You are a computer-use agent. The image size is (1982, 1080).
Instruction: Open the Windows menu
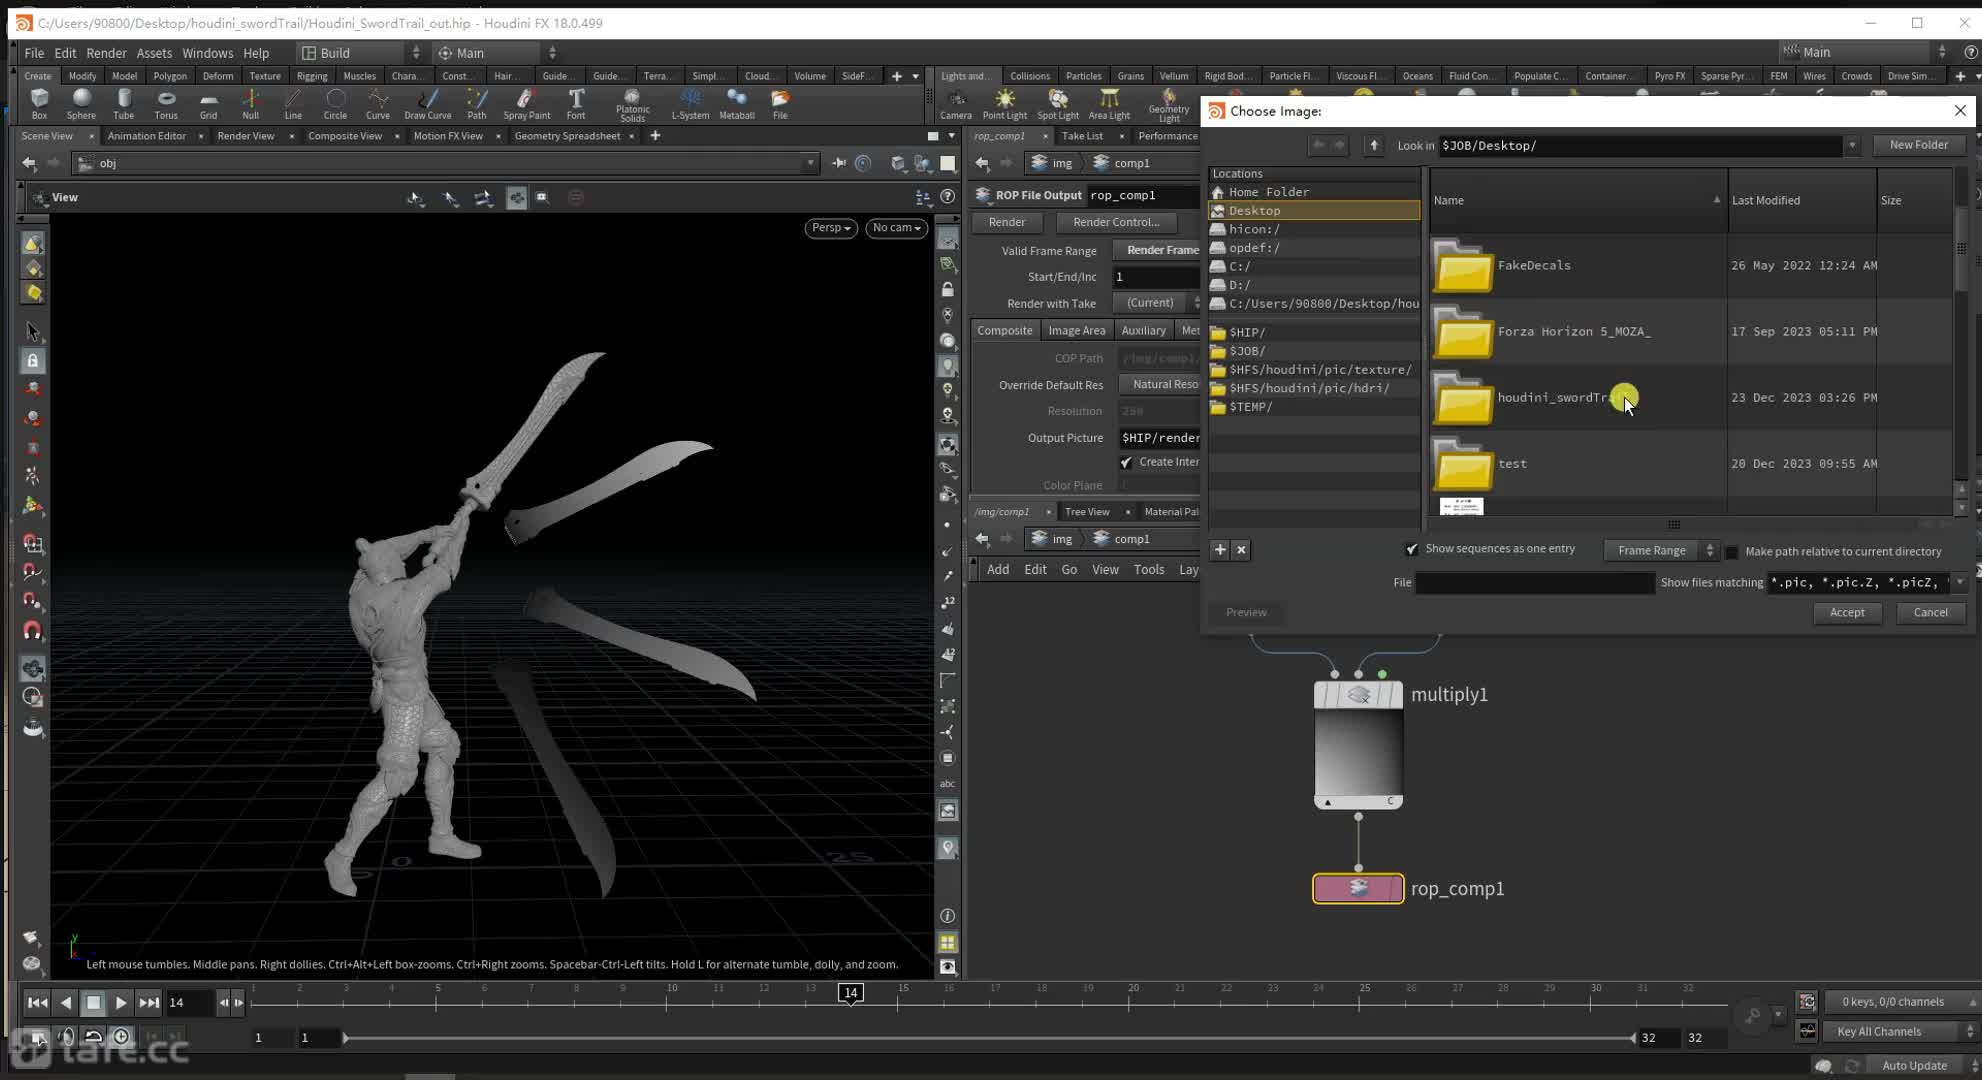click(x=207, y=53)
